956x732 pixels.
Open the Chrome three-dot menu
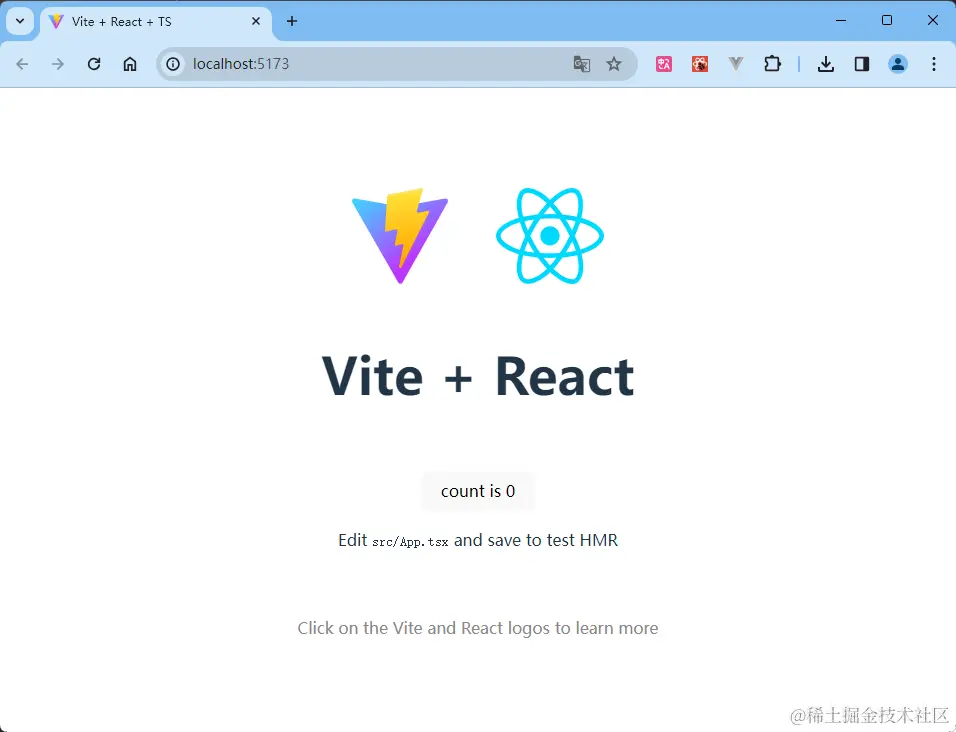tap(934, 64)
